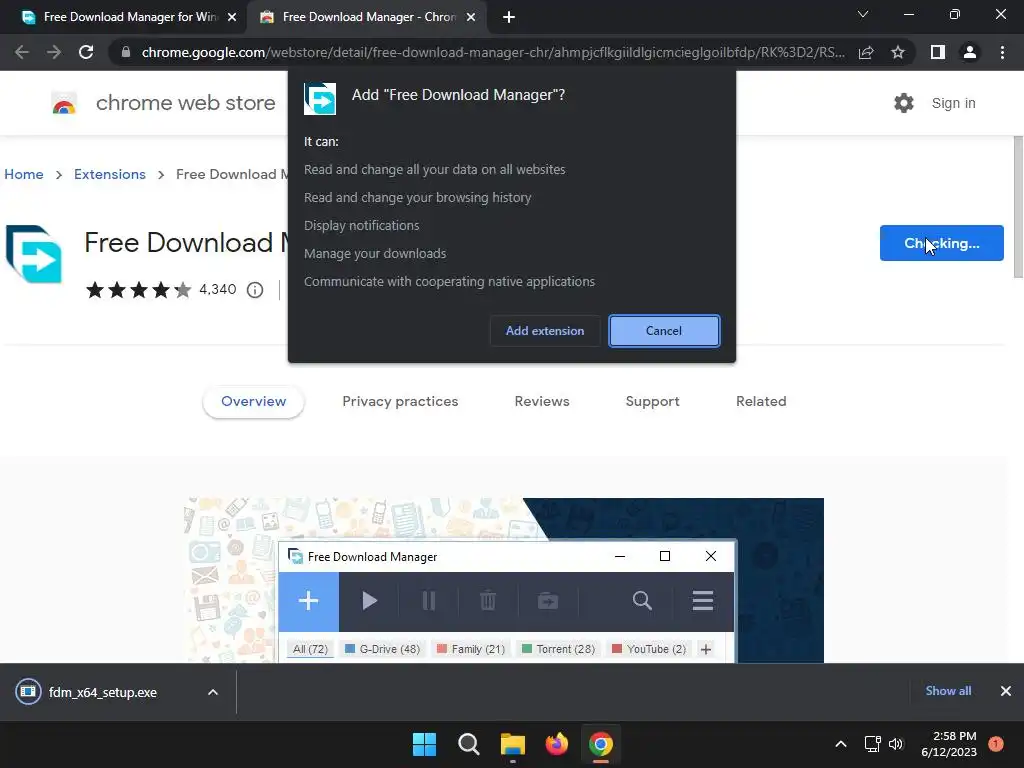
Task: Open Chrome three-dot menu
Action: click(x=1002, y=52)
